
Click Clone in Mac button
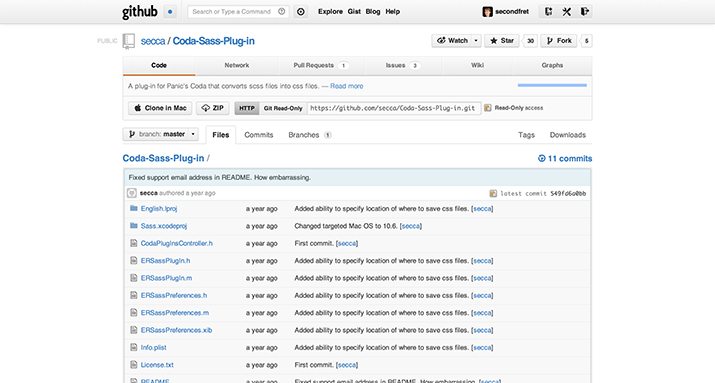pyautogui.click(x=161, y=108)
